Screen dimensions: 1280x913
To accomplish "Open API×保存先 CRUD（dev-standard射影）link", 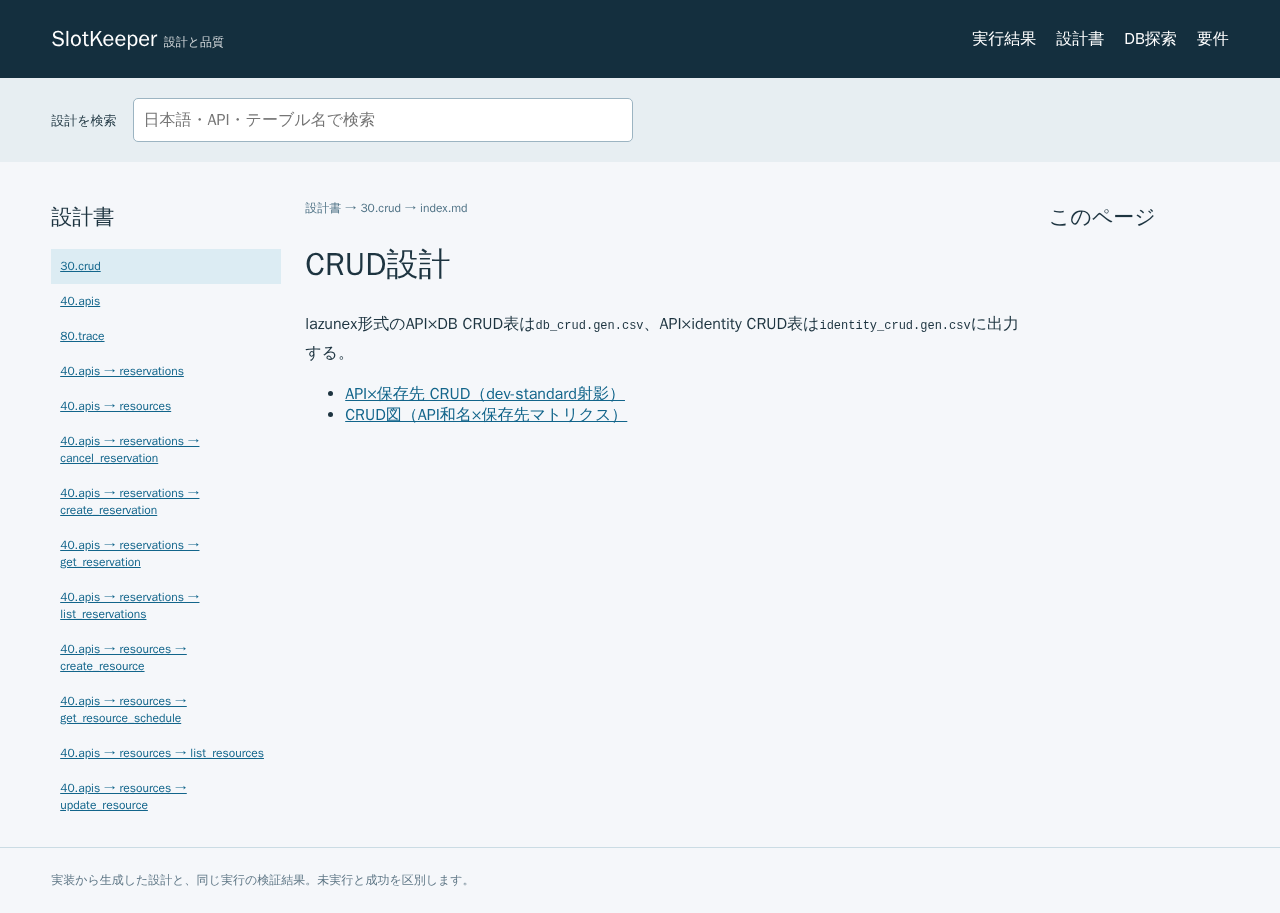I will click(485, 394).
